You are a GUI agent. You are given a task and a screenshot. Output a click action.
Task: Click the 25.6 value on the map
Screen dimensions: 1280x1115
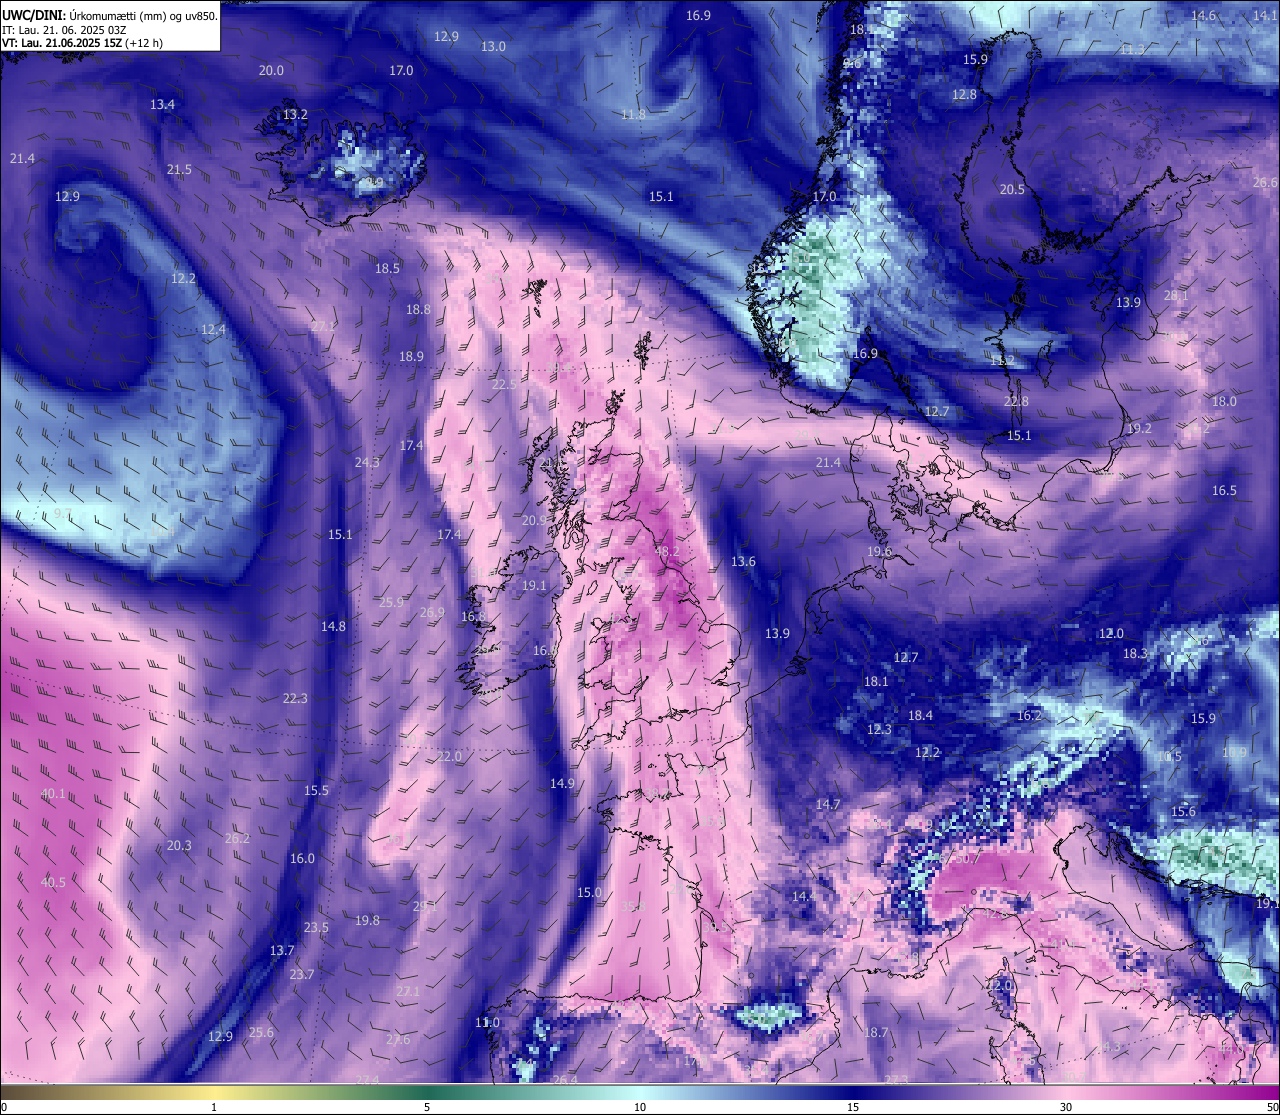[261, 1032]
